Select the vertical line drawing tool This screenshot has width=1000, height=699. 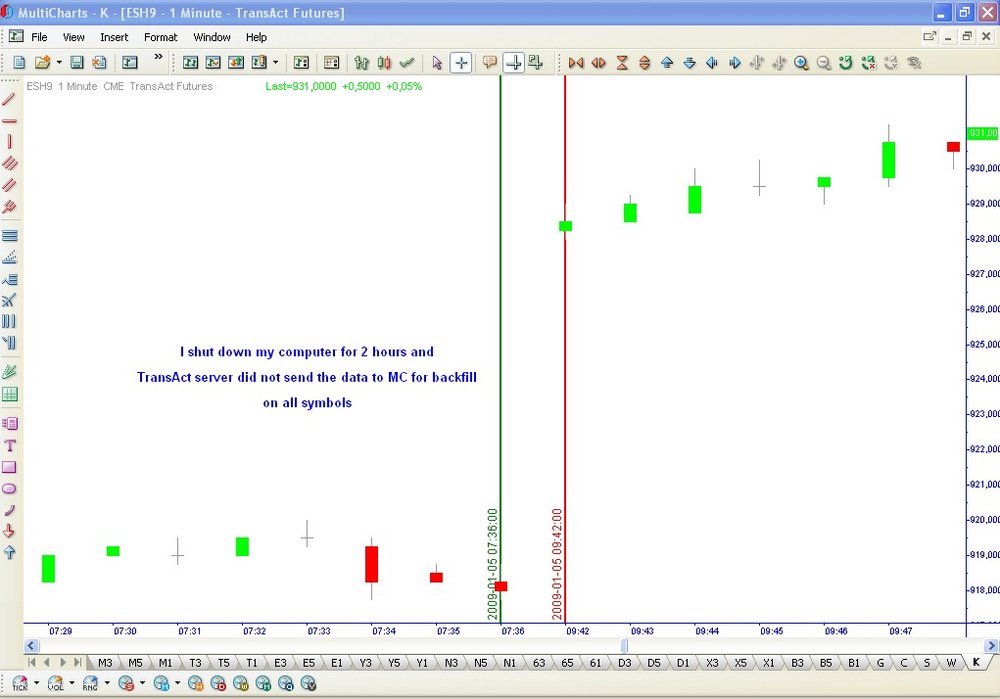(9, 142)
